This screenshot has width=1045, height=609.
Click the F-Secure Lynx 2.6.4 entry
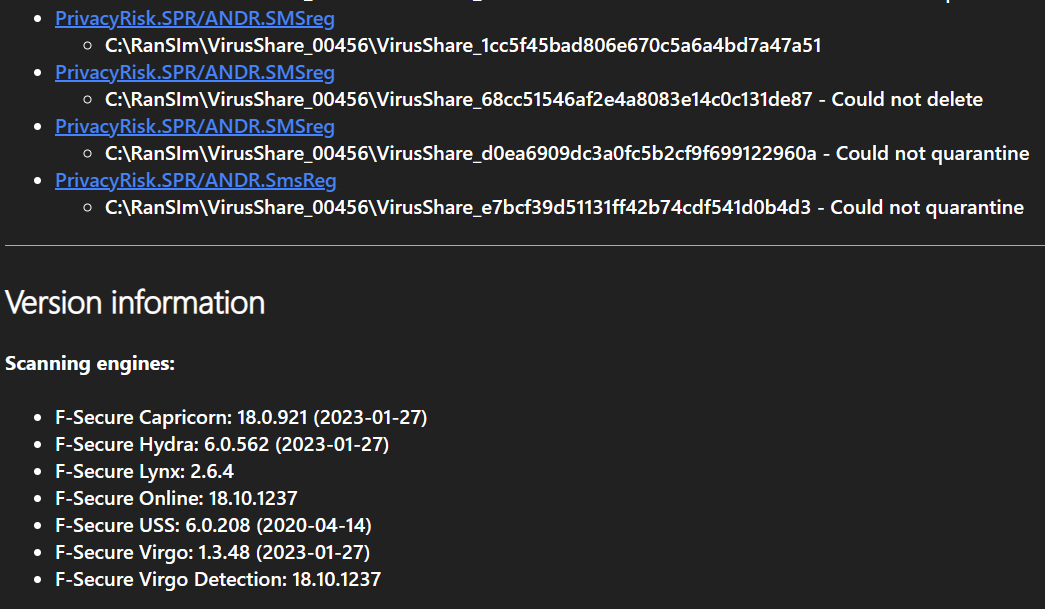click(x=144, y=471)
